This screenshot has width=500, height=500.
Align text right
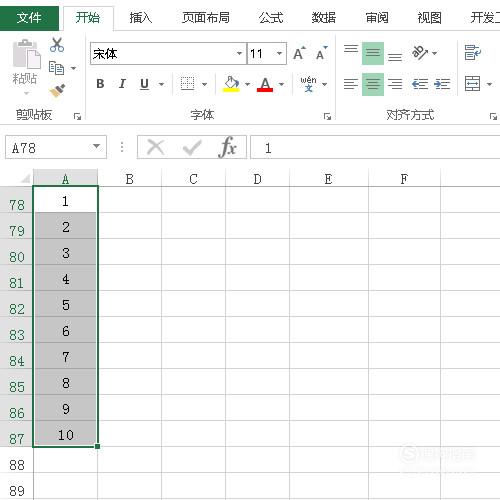click(x=395, y=84)
